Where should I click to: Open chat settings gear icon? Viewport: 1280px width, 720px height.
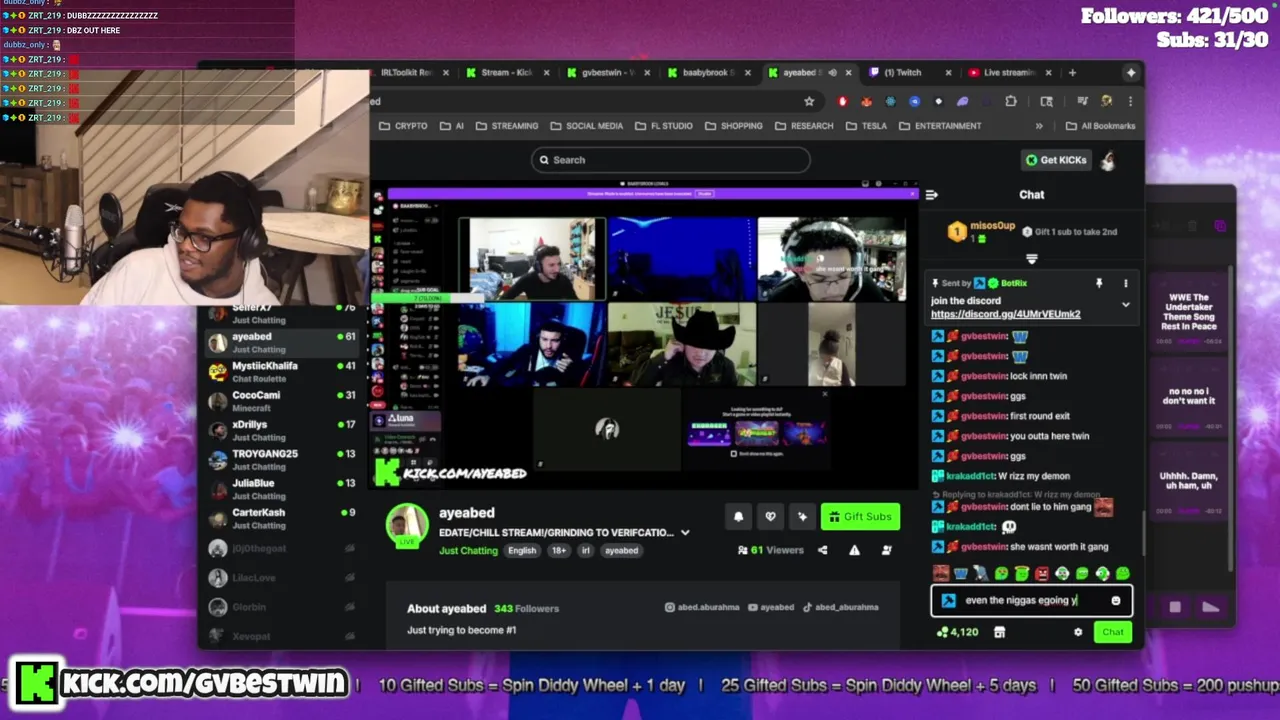(1078, 632)
